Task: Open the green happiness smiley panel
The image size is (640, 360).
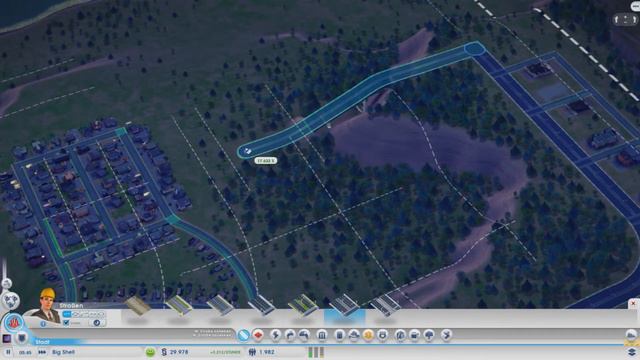Action: tap(150, 352)
